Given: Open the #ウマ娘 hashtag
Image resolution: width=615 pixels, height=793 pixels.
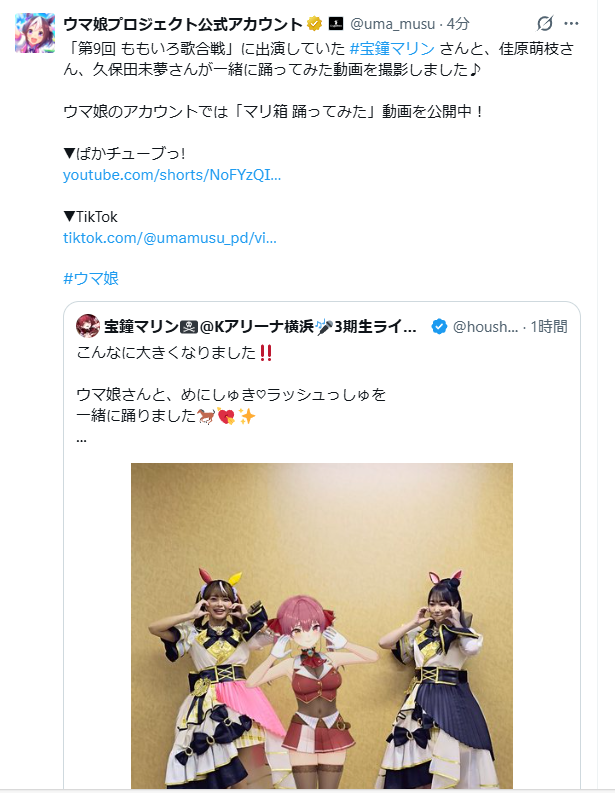Looking at the screenshot, I should pos(91,279).
